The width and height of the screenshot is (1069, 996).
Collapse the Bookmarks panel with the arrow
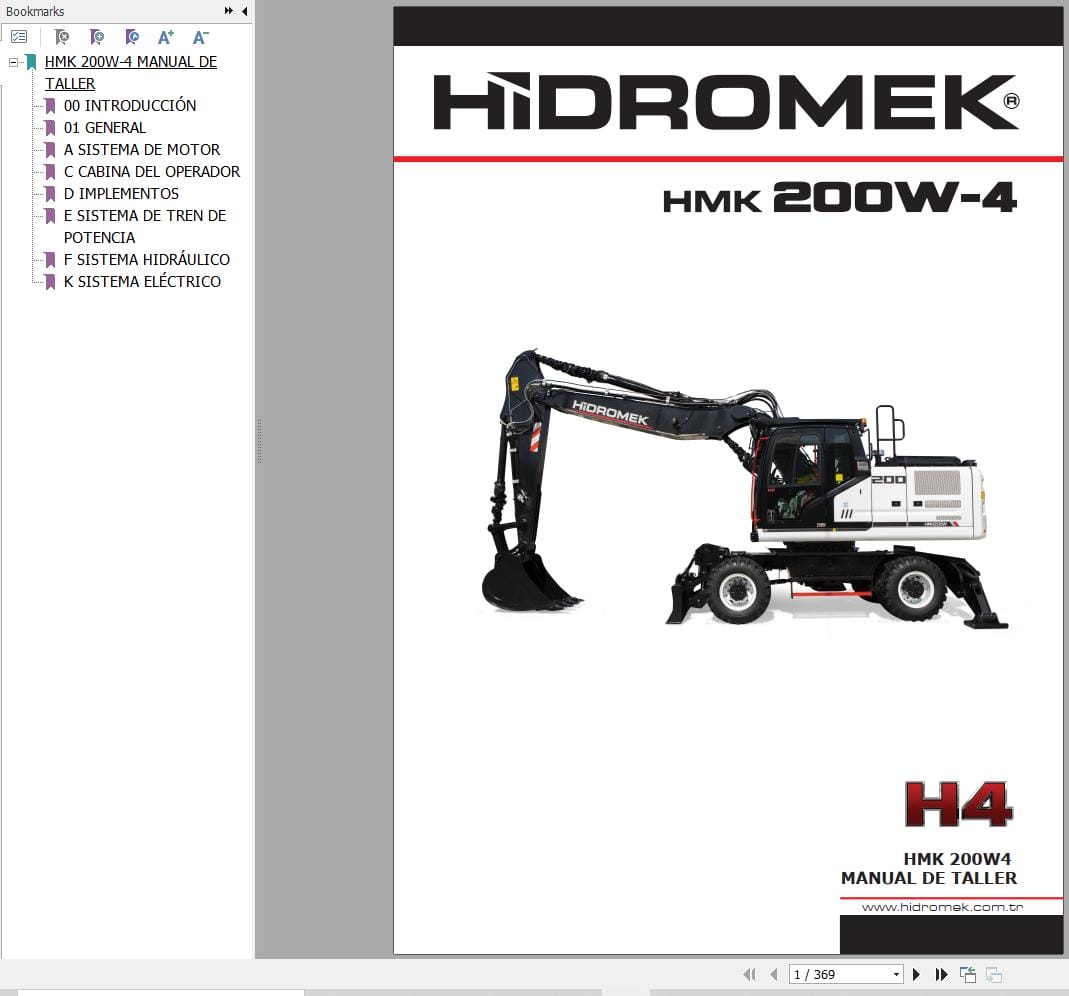pos(245,11)
